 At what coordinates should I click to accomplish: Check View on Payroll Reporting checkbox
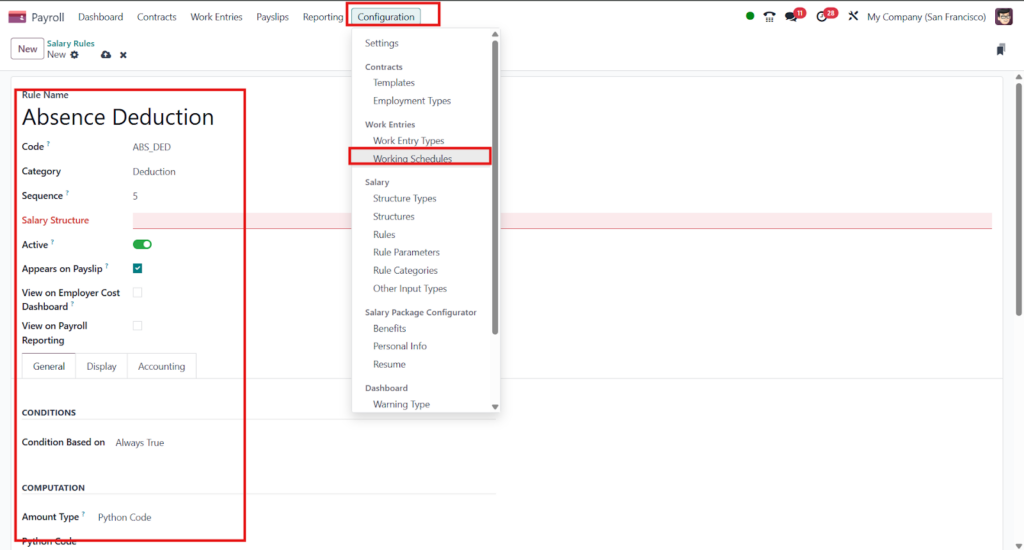[x=137, y=325]
